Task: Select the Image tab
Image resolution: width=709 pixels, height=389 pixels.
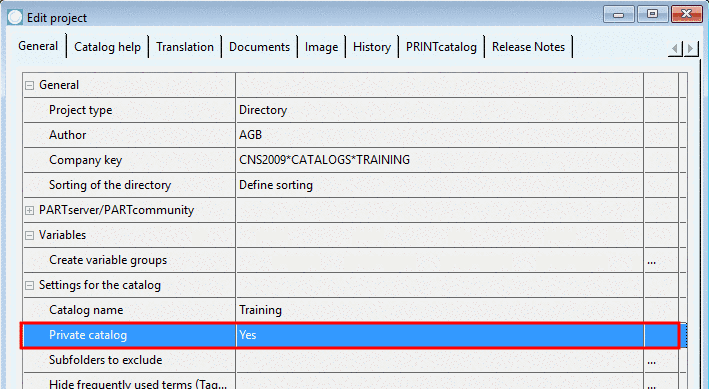Action: coord(321,47)
